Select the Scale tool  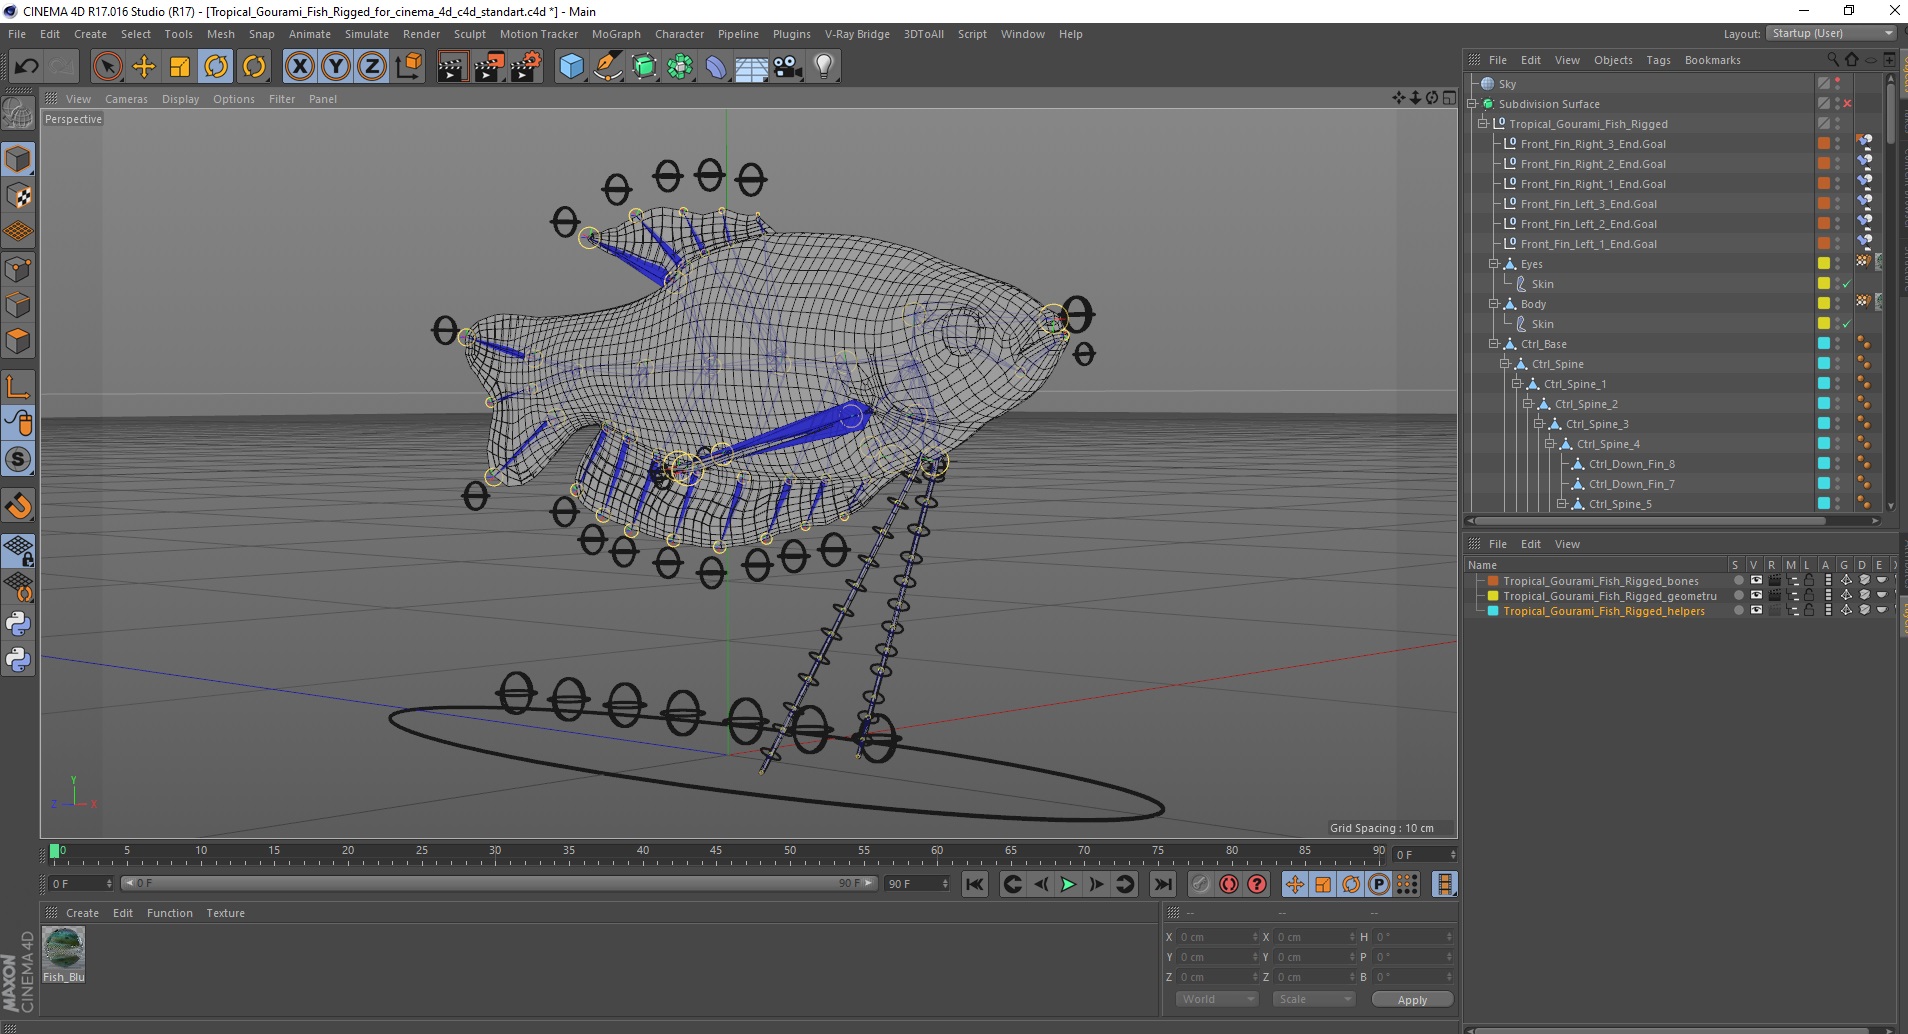[x=180, y=66]
